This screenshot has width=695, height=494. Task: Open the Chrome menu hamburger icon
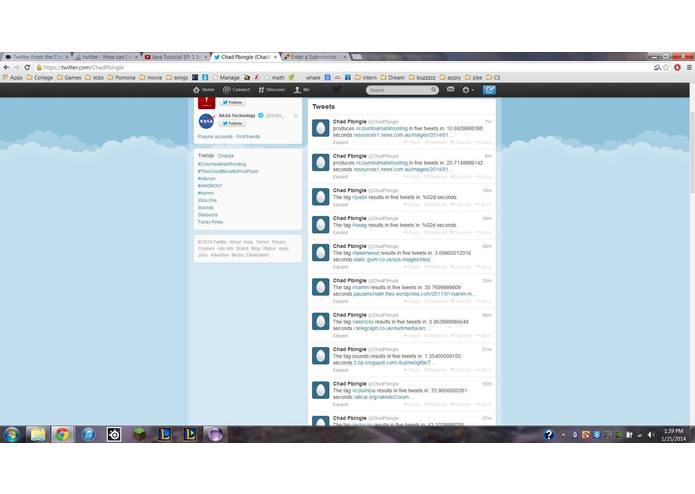pyautogui.click(x=689, y=67)
